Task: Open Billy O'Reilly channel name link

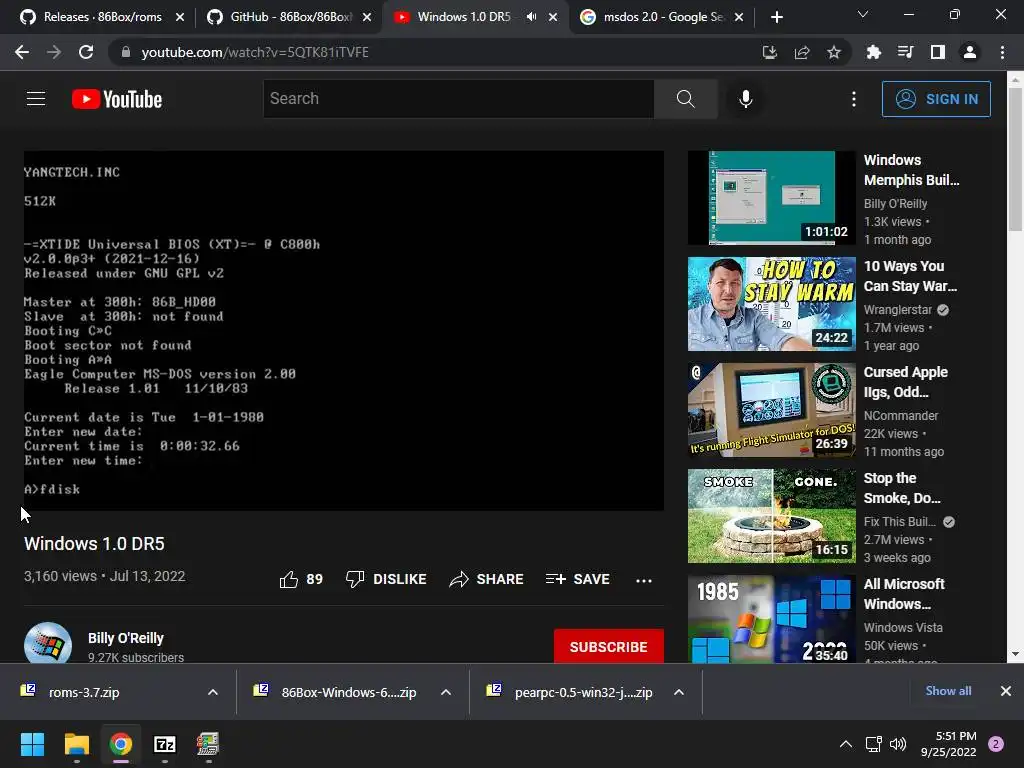Action: [126, 638]
